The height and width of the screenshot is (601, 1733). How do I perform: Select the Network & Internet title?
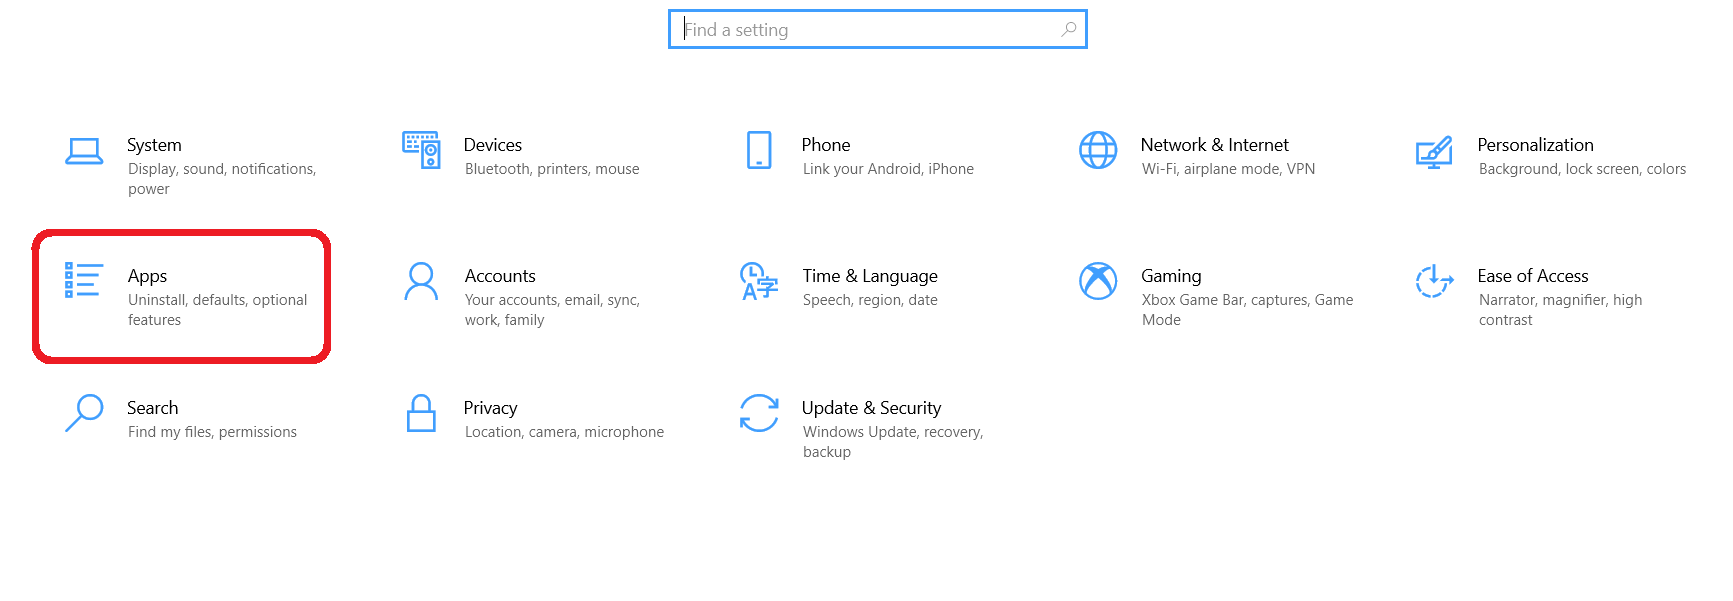click(x=1215, y=145)
